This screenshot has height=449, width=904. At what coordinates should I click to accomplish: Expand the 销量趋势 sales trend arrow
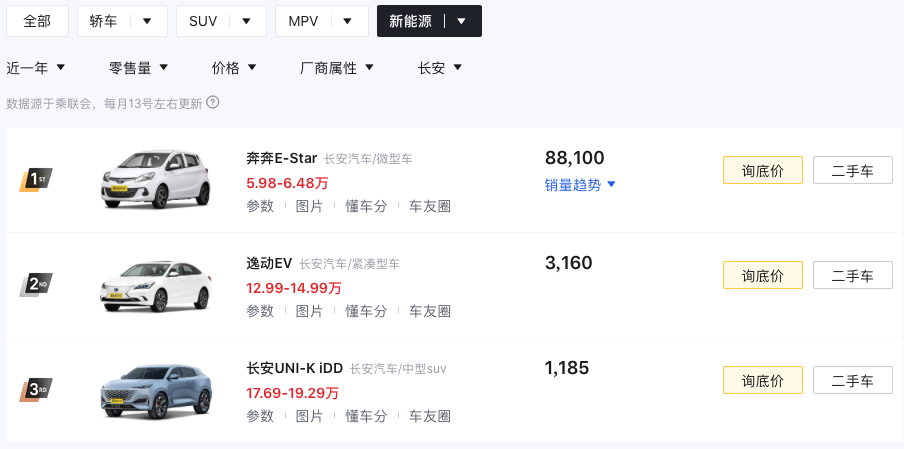611,185
